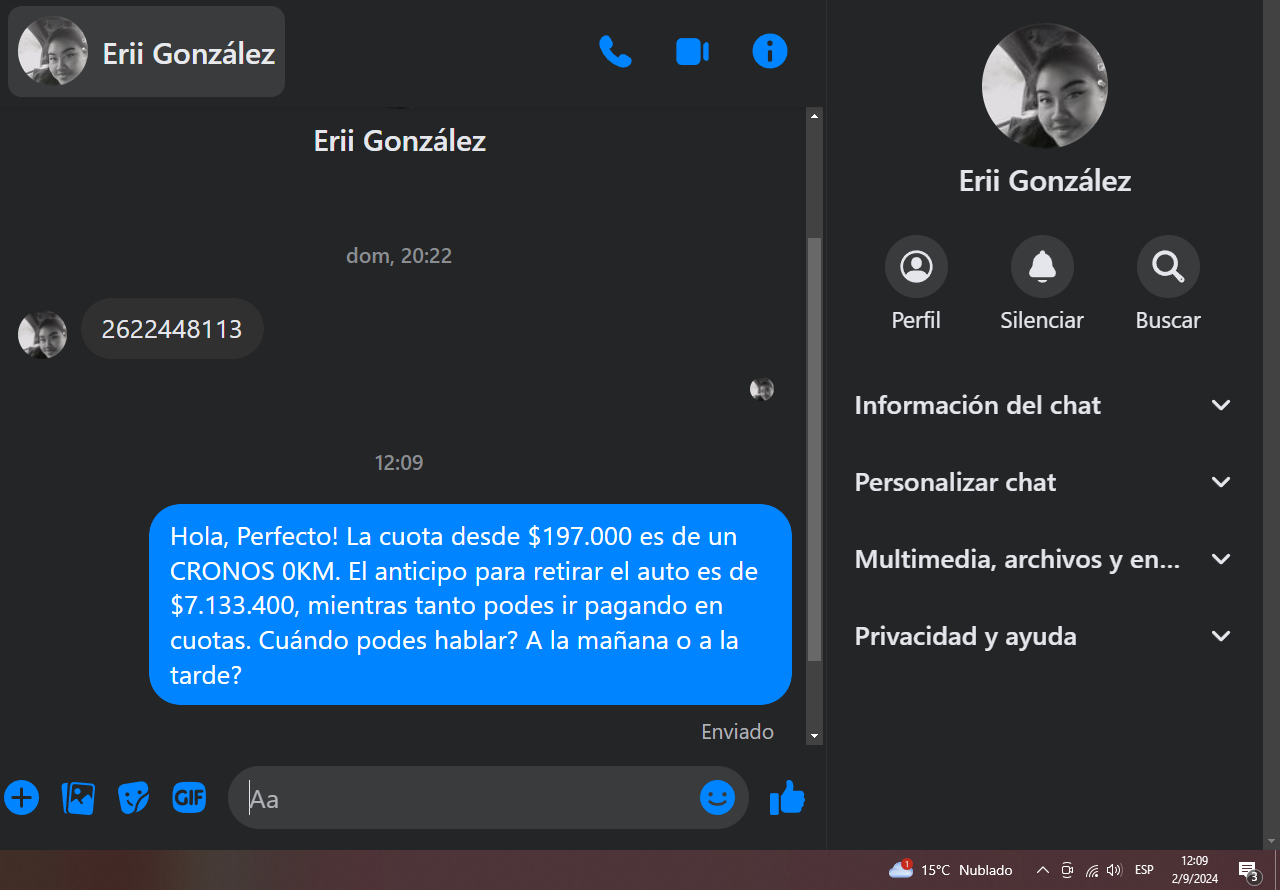Click the chat scrollbar down arrow
Image resolution: width=1280 pixels, height=890 pixels.
pos(815,736)
